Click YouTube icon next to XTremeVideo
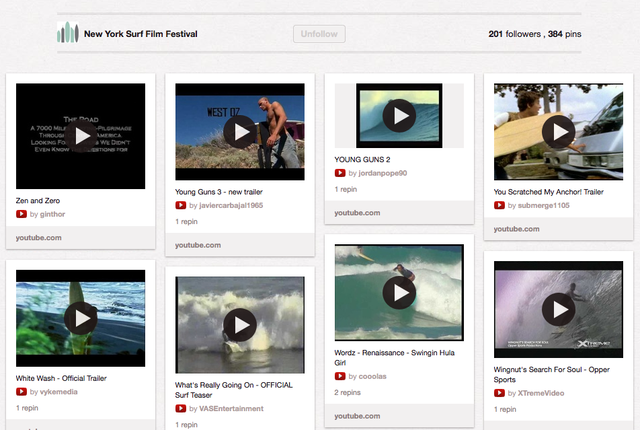Viewport: 640px width, 430px height. 499,393
